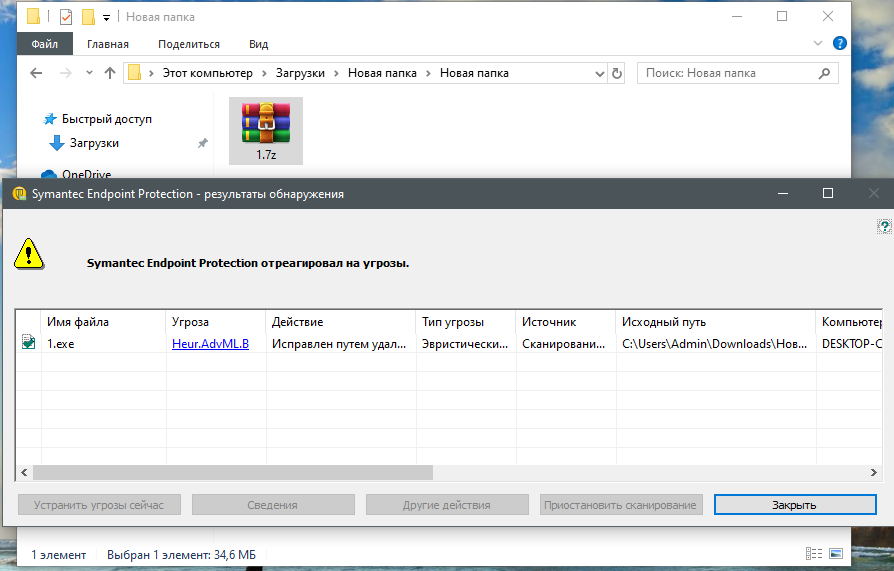Click the C:\Users\Admin\Downloads path cell
The height and width of the screenshot is (571, 894).
[715, 343]
